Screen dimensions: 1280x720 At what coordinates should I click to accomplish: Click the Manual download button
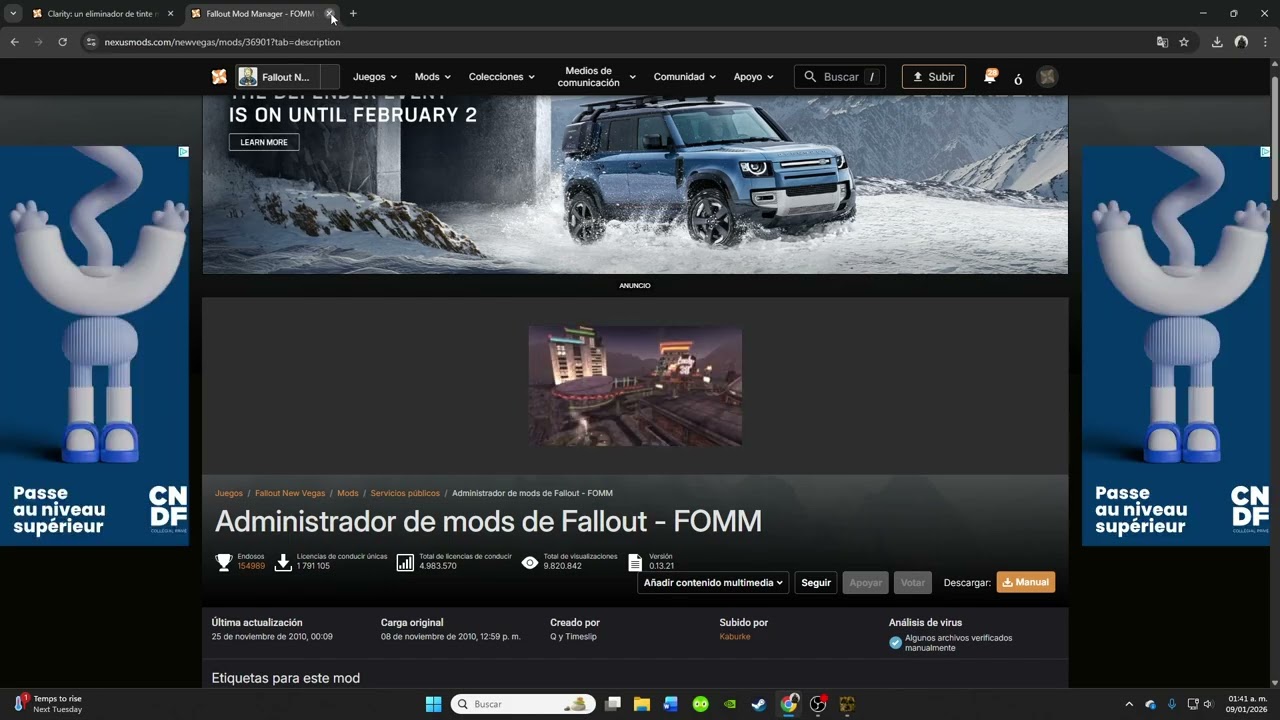click(1026, 582)
